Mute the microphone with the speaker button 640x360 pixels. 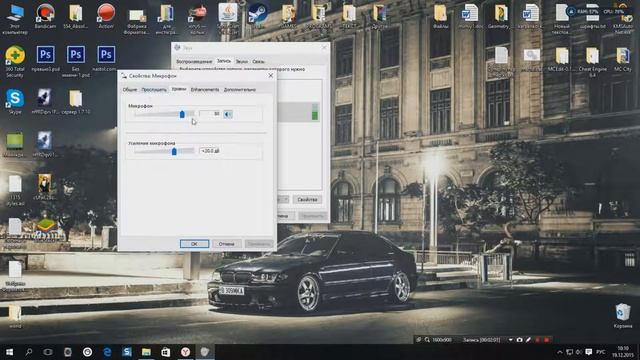228,114
